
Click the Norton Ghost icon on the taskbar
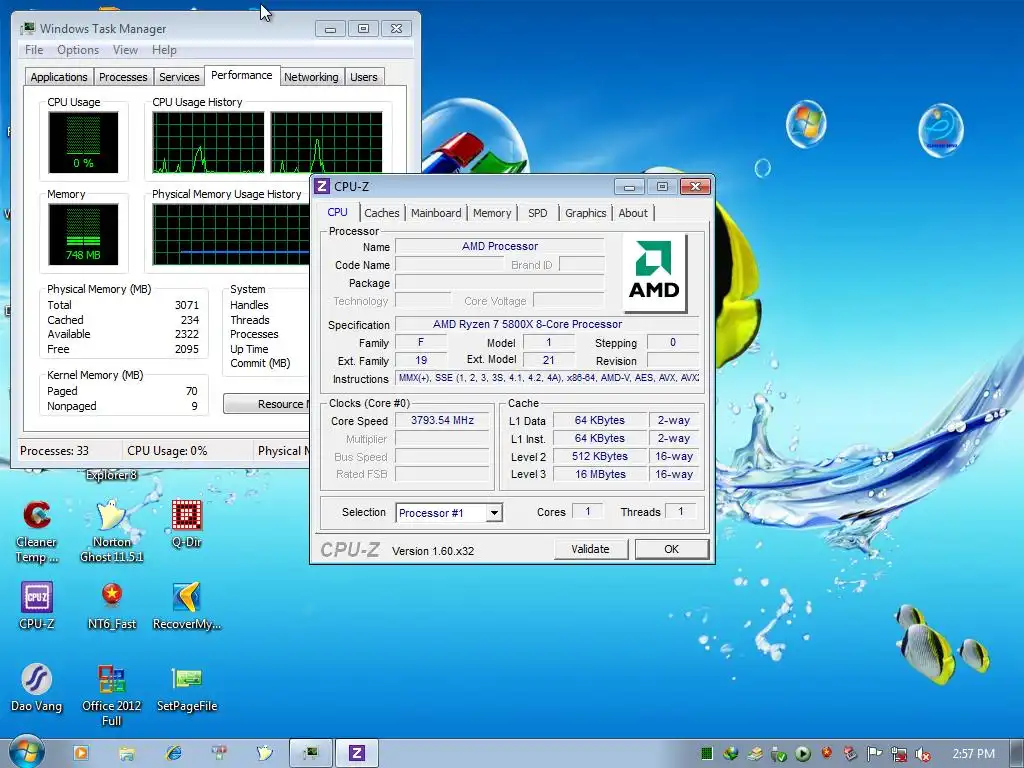point(264,753)
